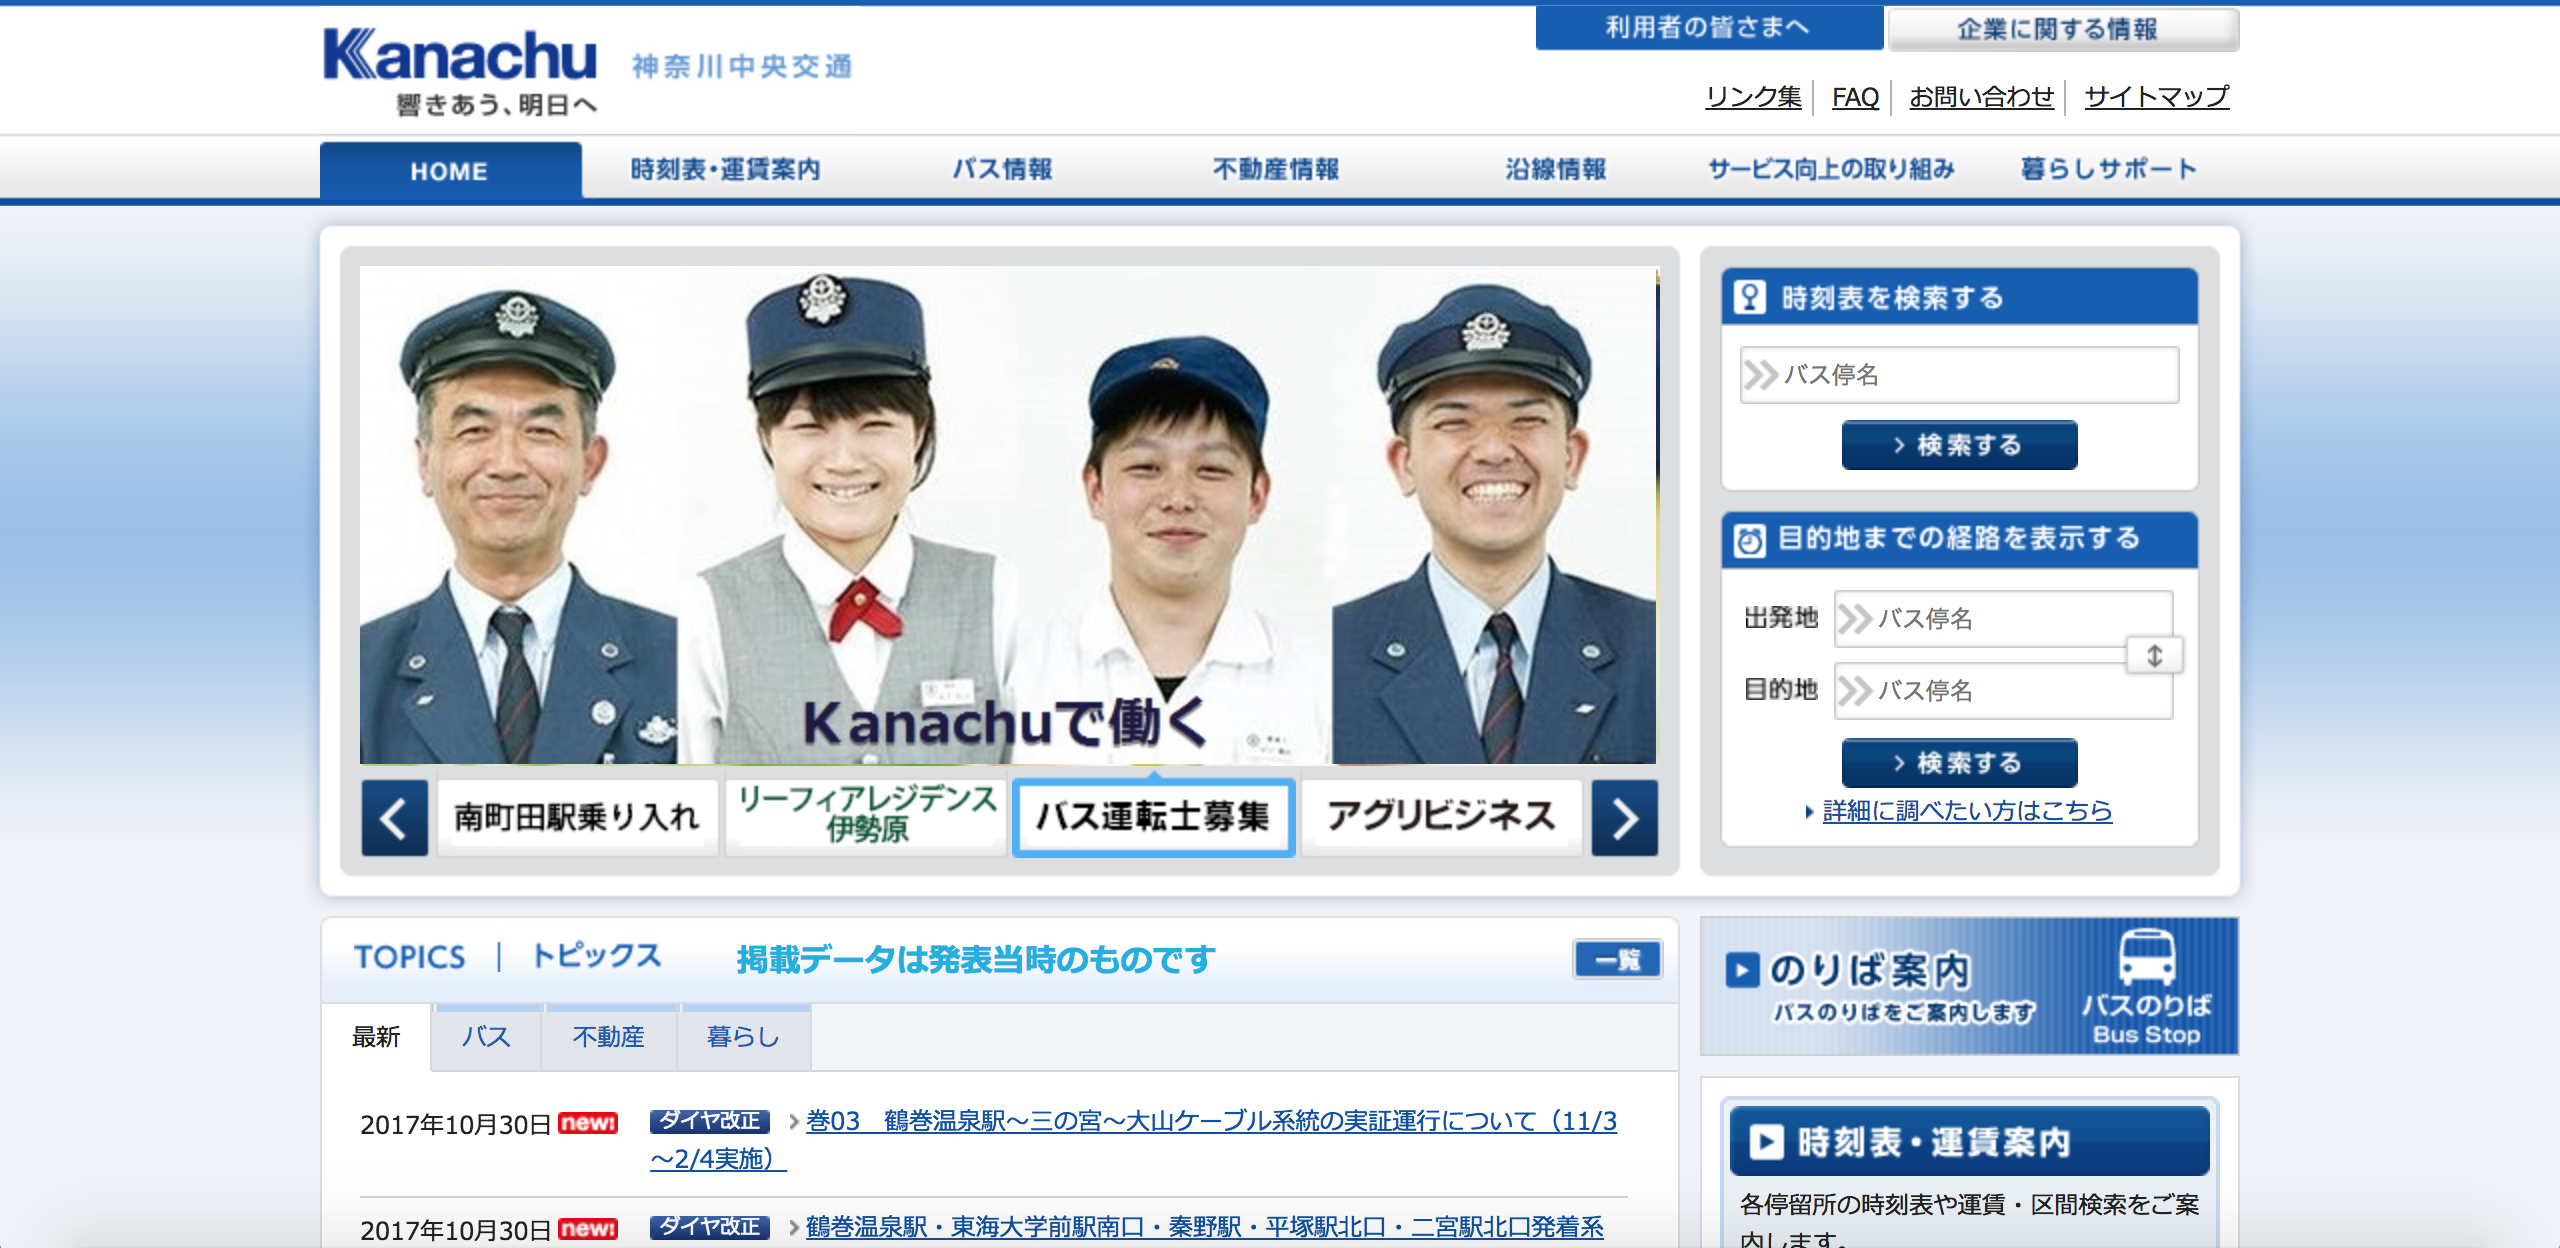Click 詳細に調べたい方はこちら link
2560x1248 pixels.
[x=1967, y=811]
